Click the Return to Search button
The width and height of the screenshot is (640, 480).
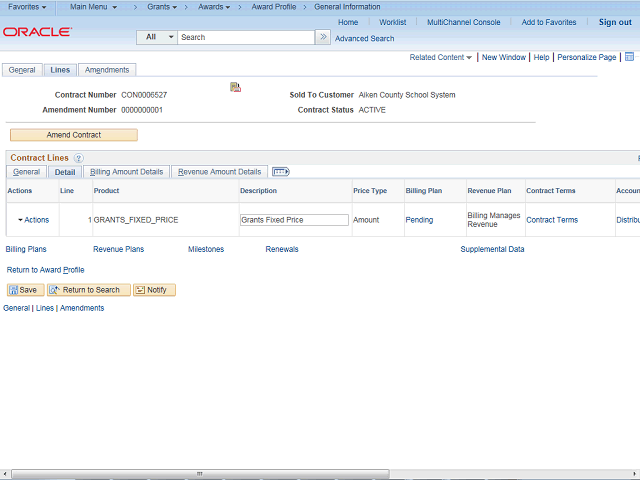[x=89, y=290]
